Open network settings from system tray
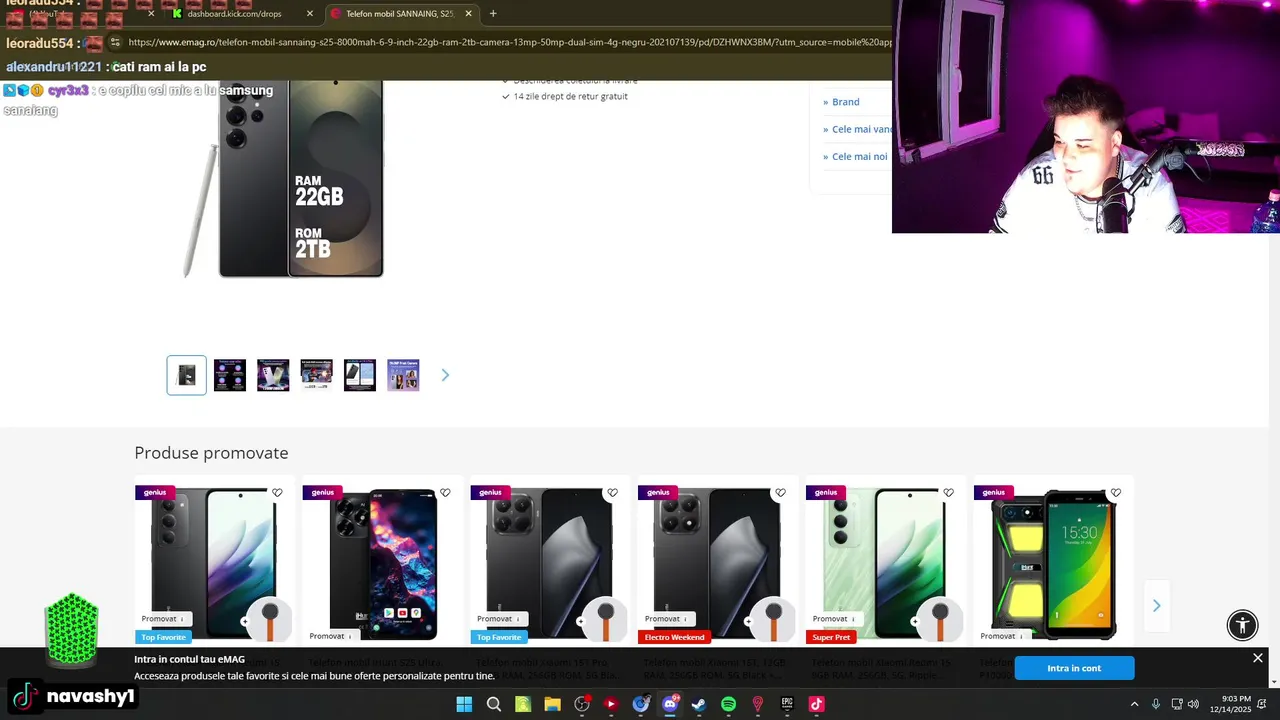The image size is (1280, 720). (x=1176, y=704)
